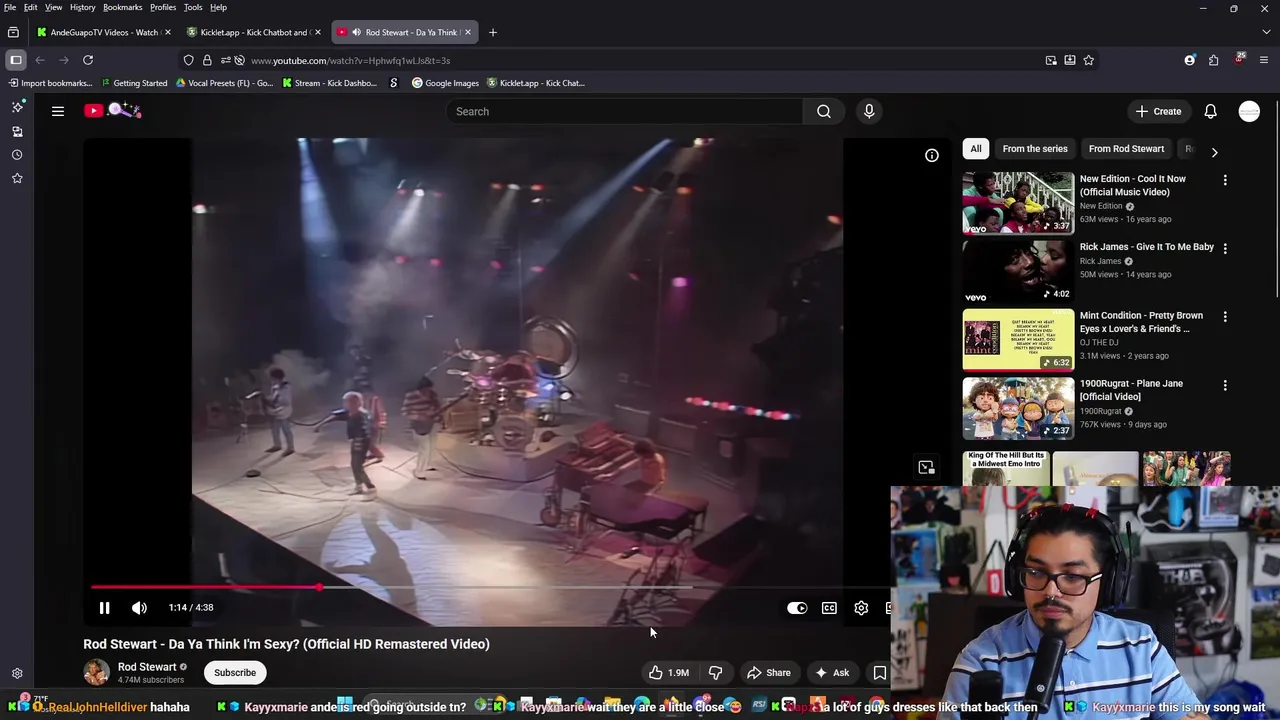Screen dimensions: 1280x720
Task: Open sidebar bookmarks star icon
Action: 17,178
